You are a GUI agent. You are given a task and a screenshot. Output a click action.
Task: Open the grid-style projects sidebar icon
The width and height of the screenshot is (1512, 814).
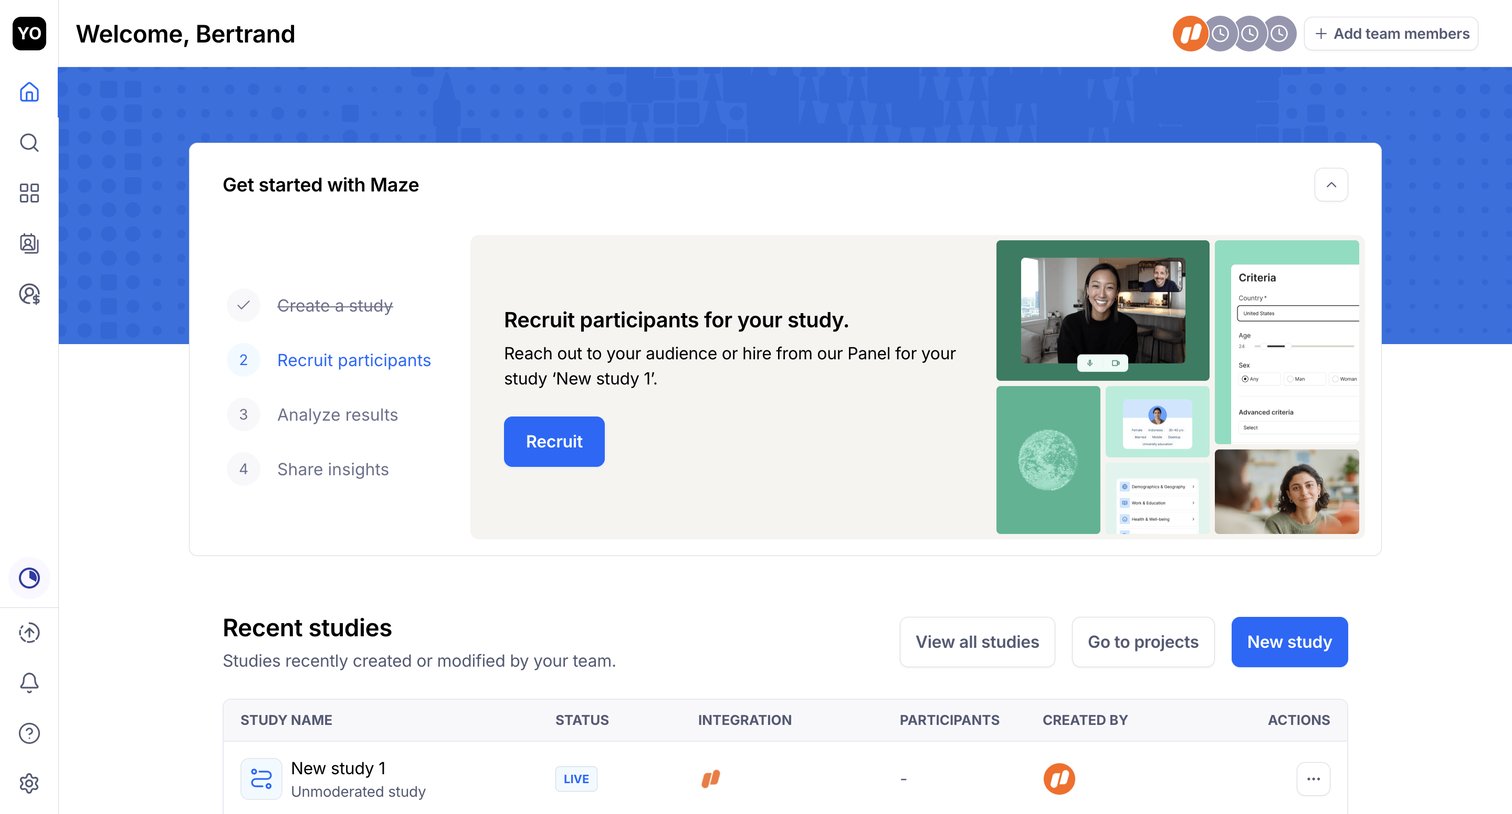pyautogui.click(x=29, y=193)
